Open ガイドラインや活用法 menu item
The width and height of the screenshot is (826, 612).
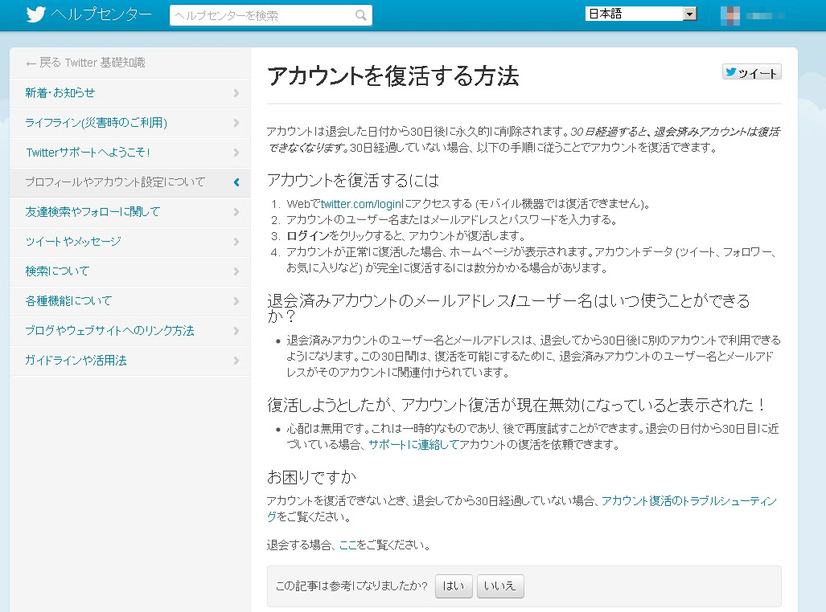tap(130, 361)
